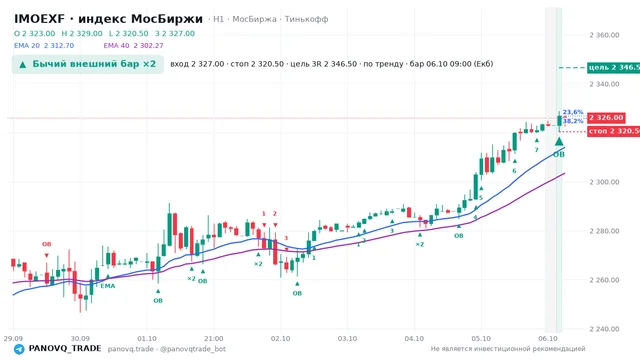Click the Telegram logo icon in footer
Viewport: 640px width, 360px height.
pos(19,349)
